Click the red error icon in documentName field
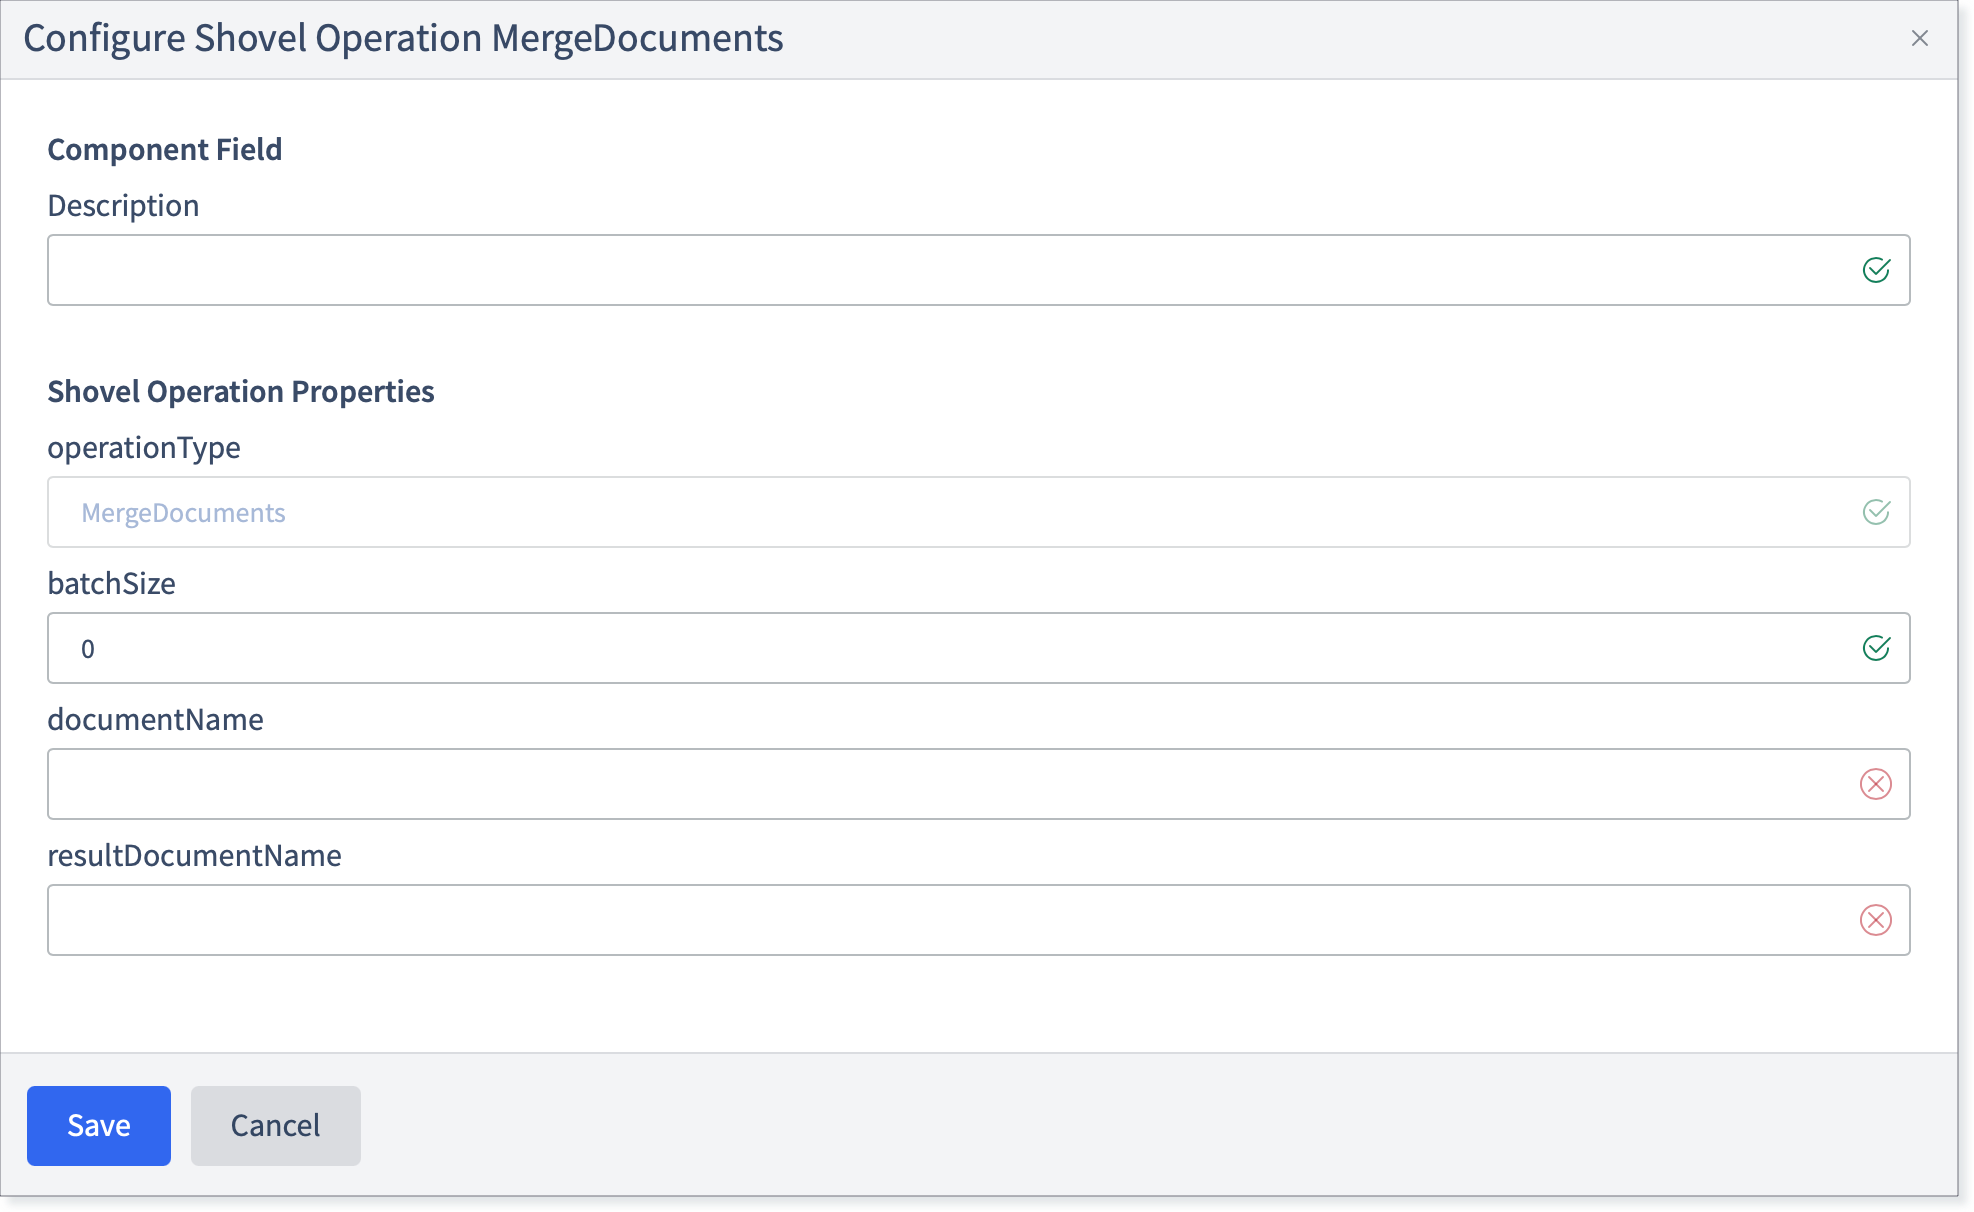 click(x=1876, y=784)
